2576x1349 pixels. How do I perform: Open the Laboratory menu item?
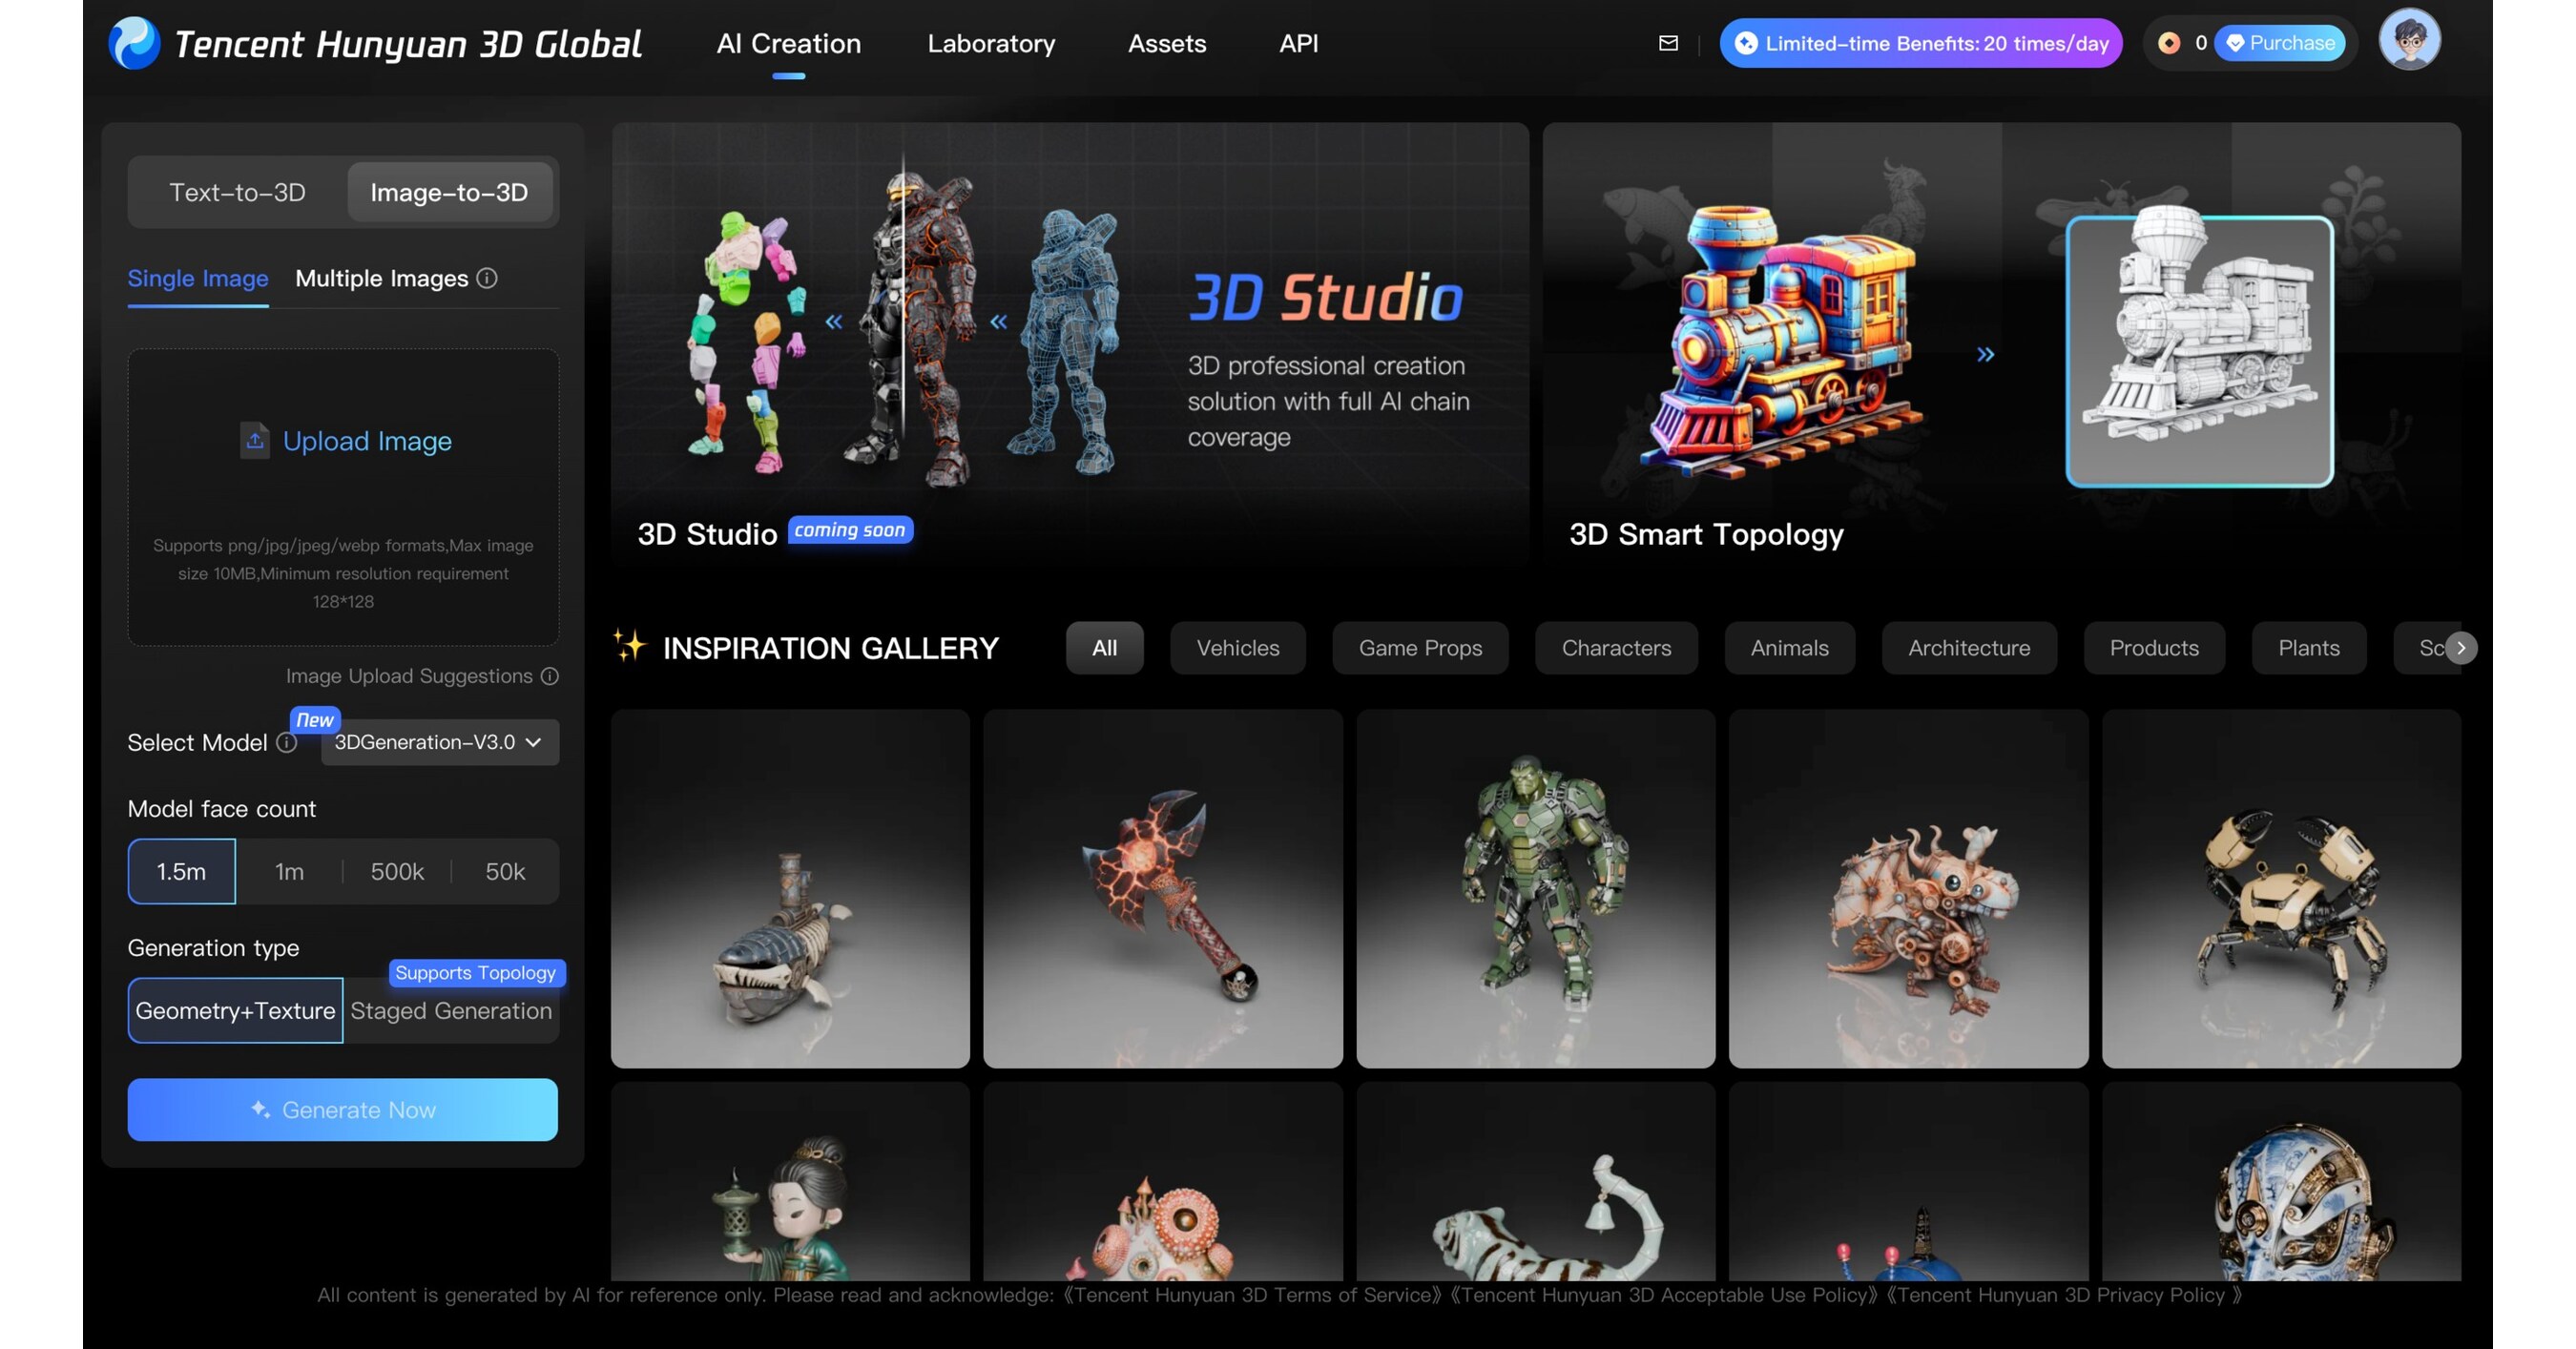991,43
